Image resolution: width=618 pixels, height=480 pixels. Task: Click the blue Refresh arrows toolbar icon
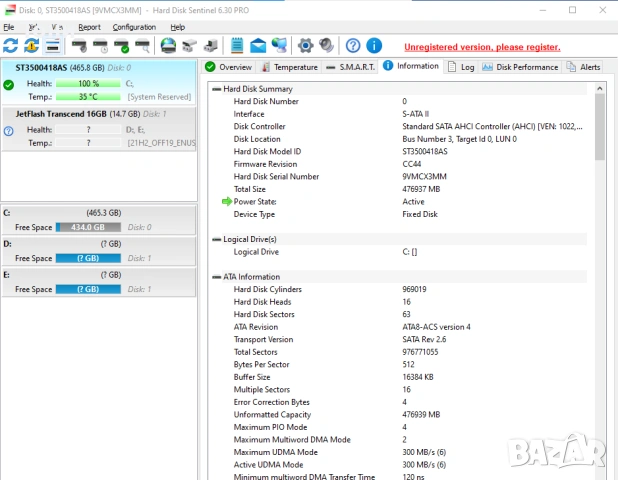point(10,46)
